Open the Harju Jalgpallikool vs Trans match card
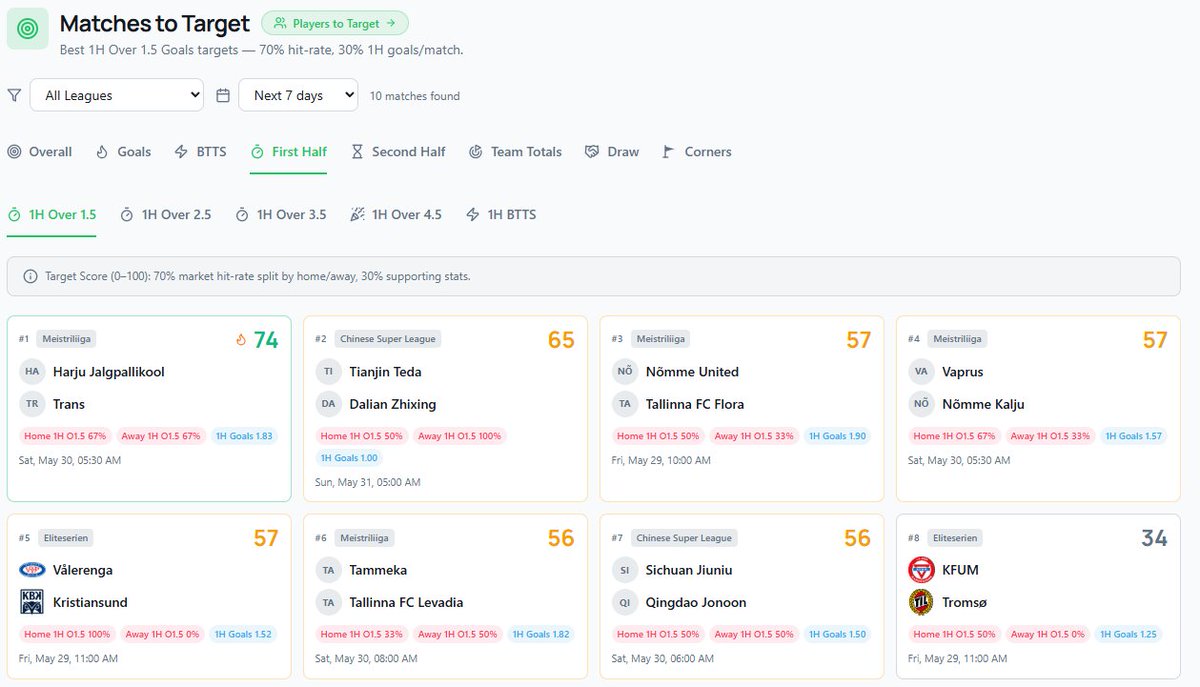 (149, 409)
